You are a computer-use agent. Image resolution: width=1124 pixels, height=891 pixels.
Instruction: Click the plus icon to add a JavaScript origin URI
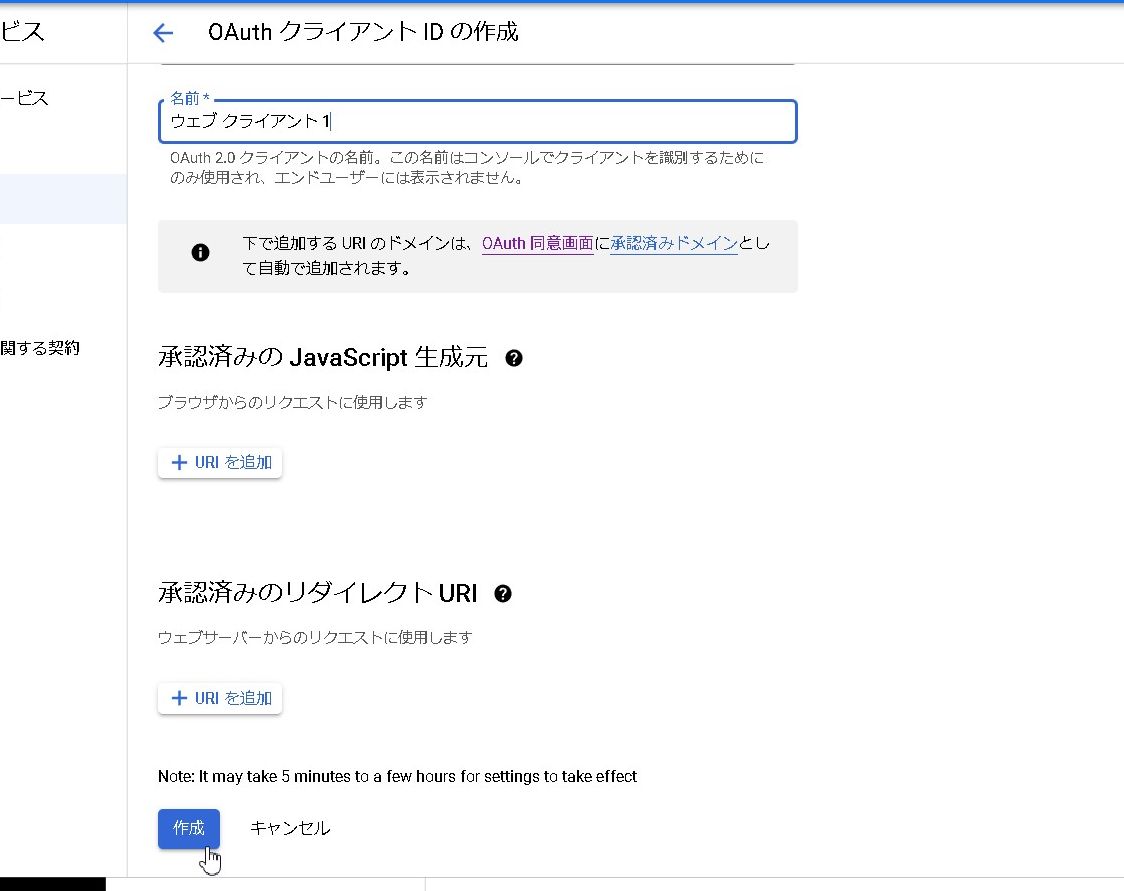pos(180,462)
